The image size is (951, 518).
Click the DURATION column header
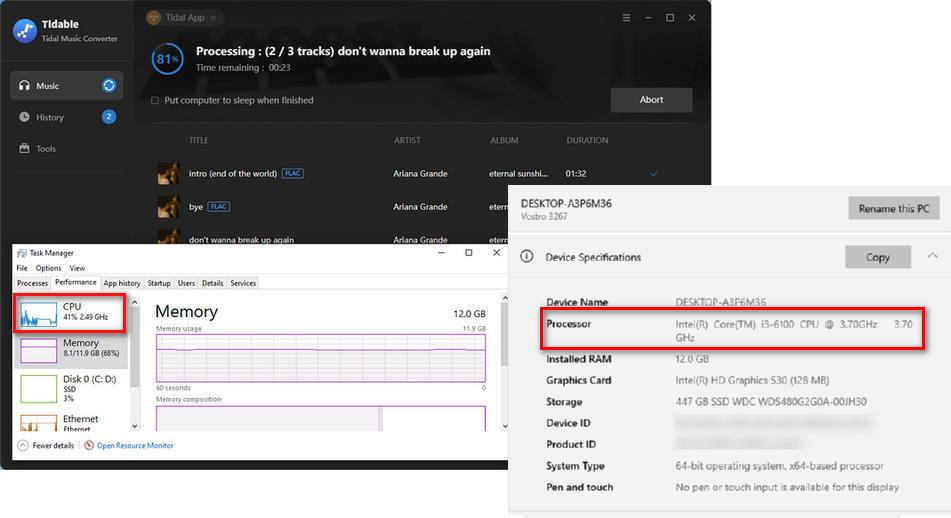point(587,140)
